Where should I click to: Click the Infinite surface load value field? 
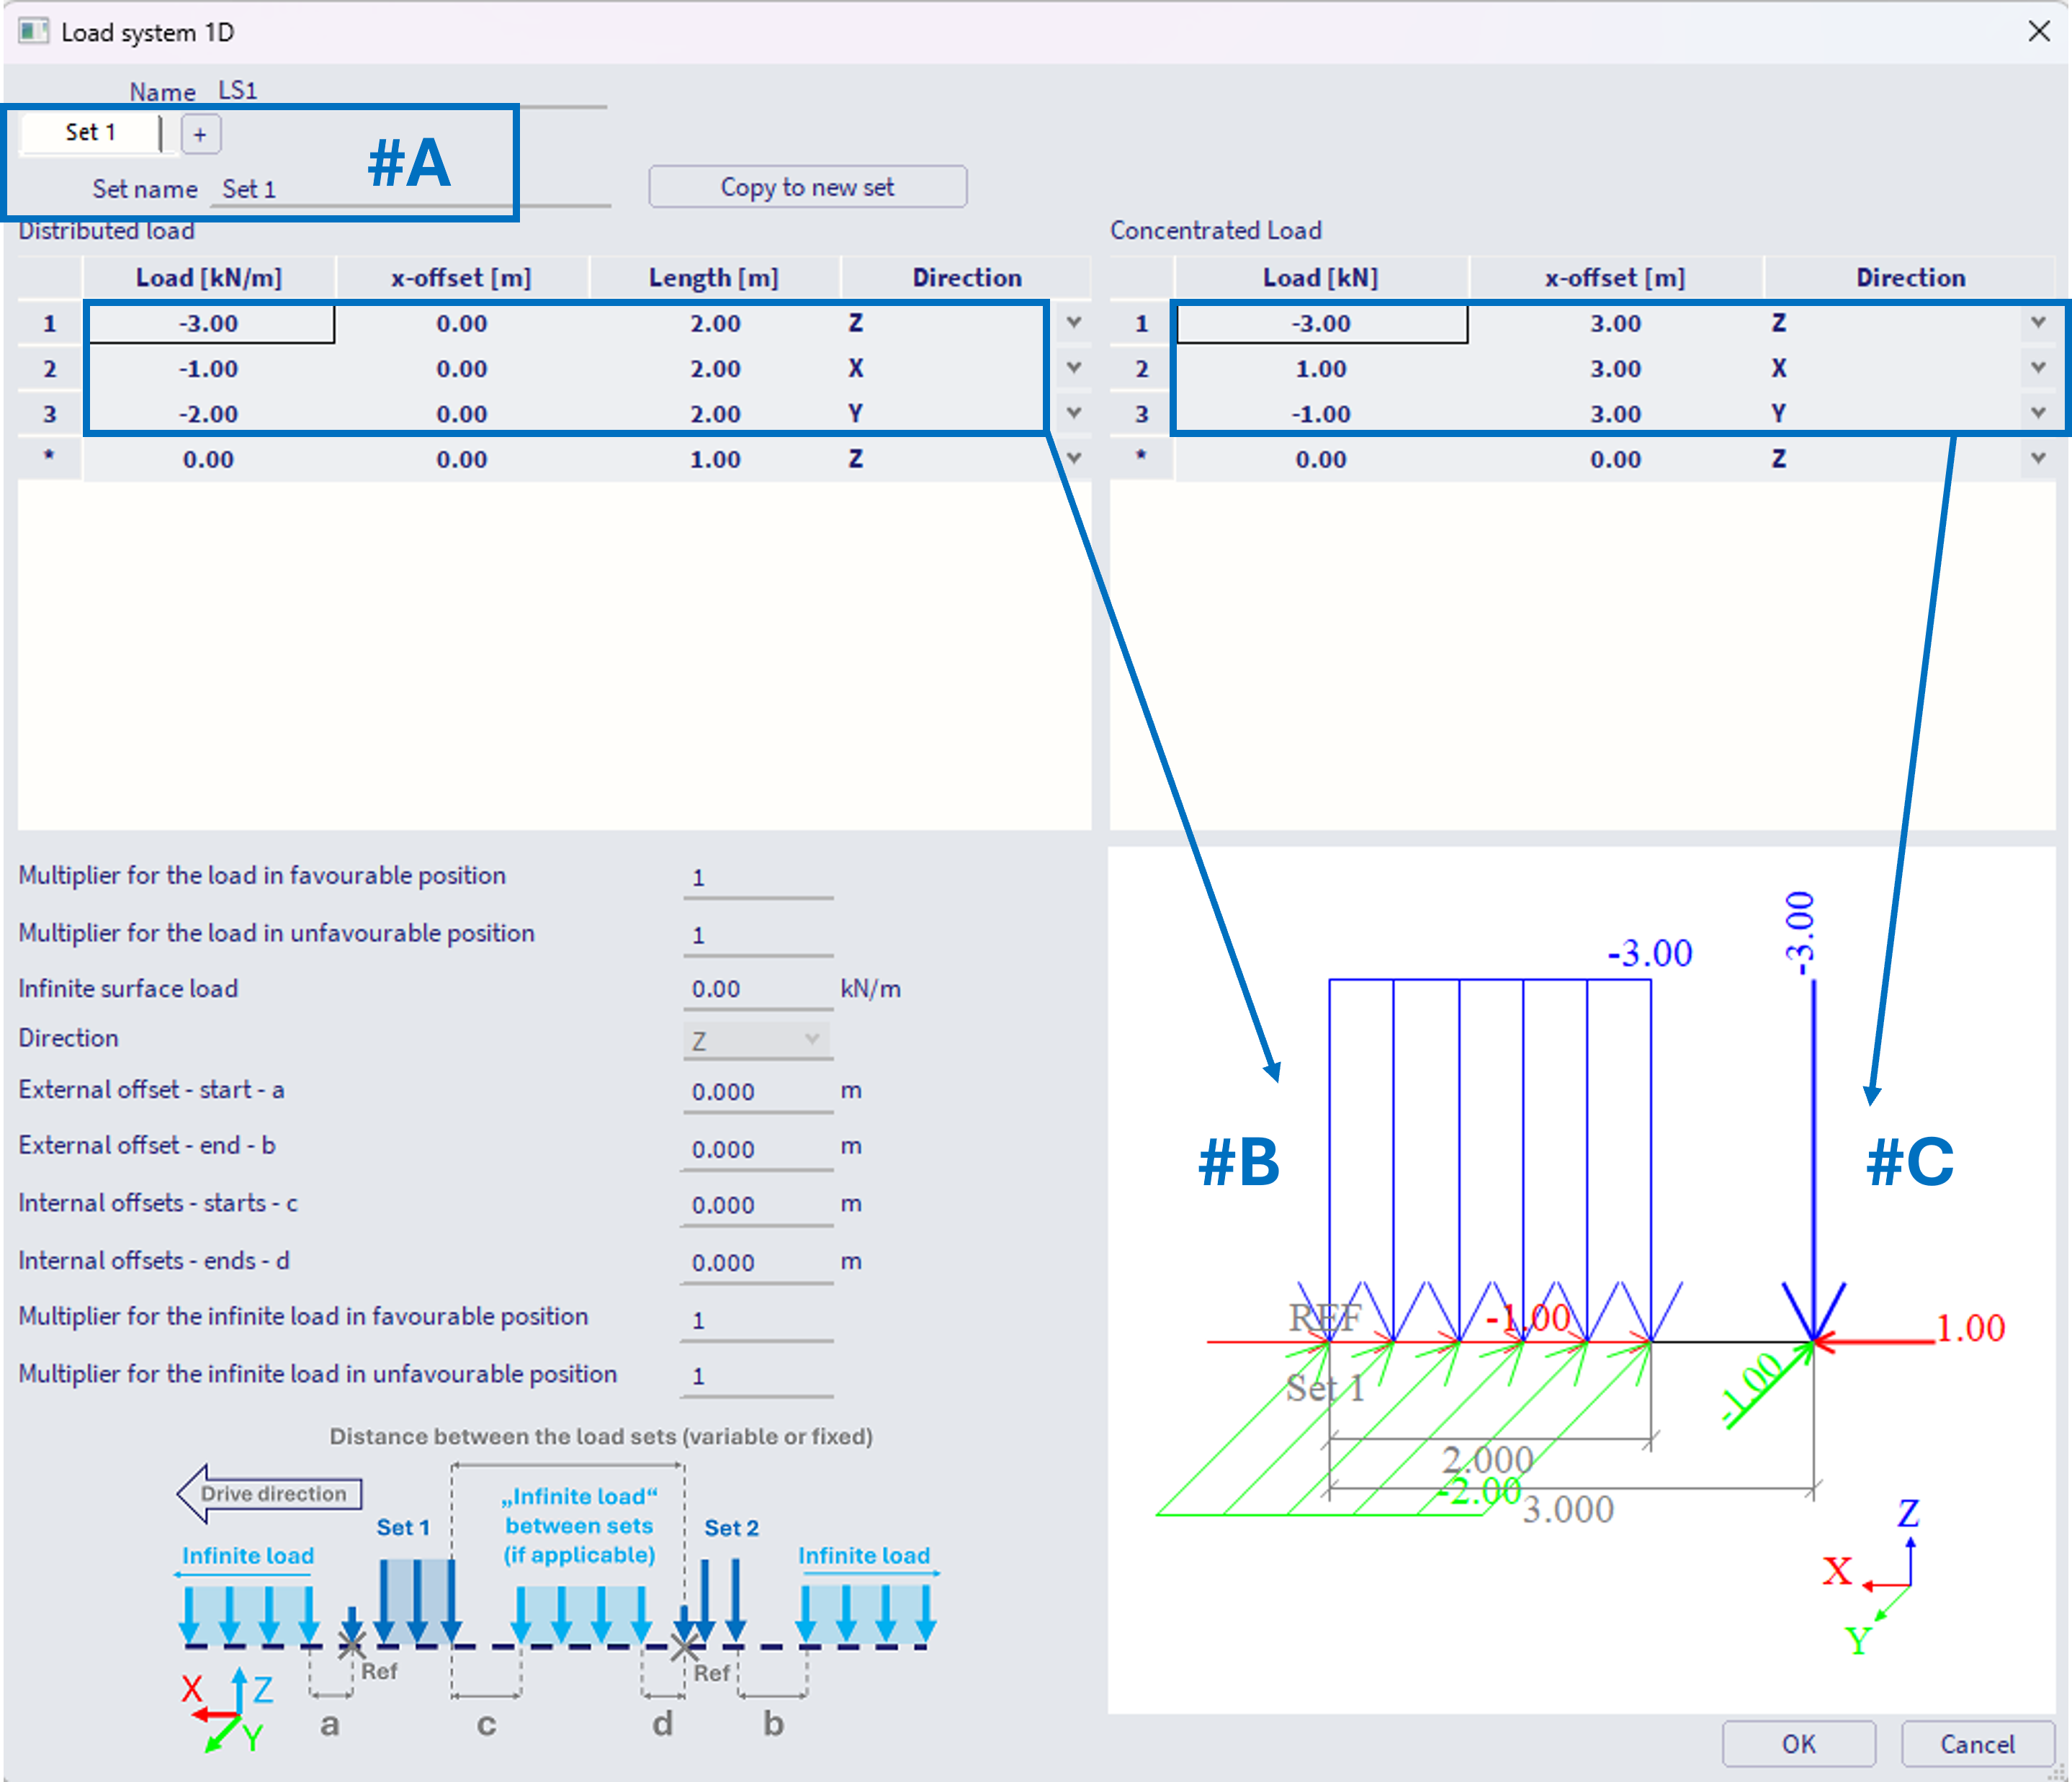pos(756,989)
